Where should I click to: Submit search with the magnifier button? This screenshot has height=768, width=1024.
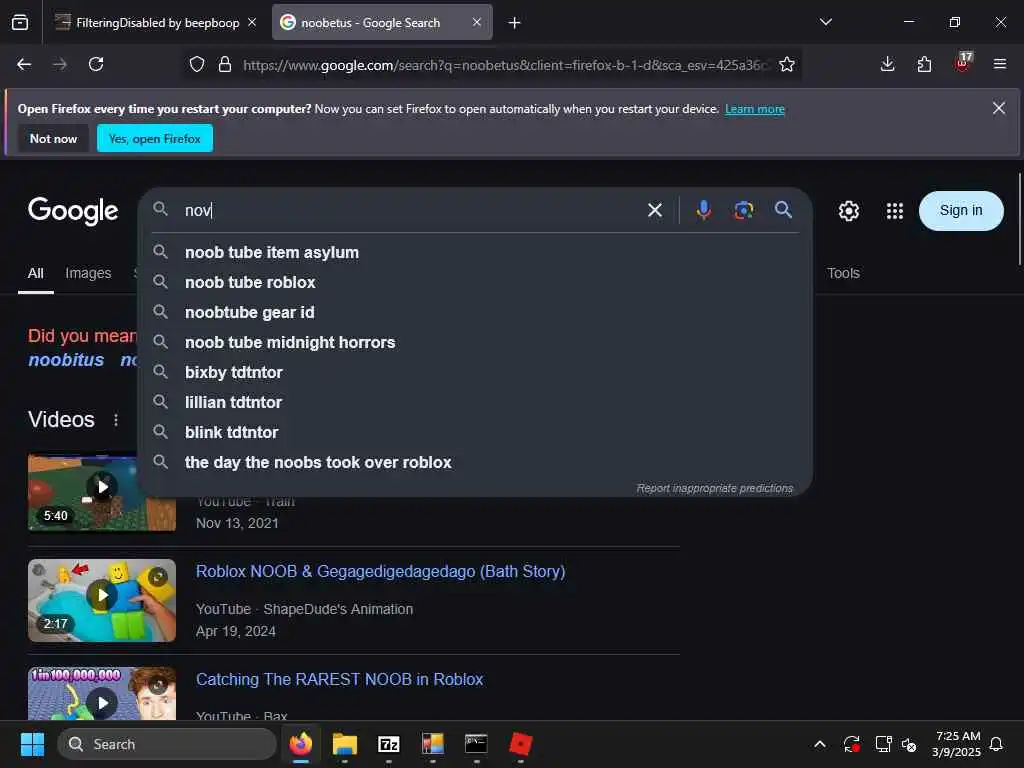tap(783, 210)
